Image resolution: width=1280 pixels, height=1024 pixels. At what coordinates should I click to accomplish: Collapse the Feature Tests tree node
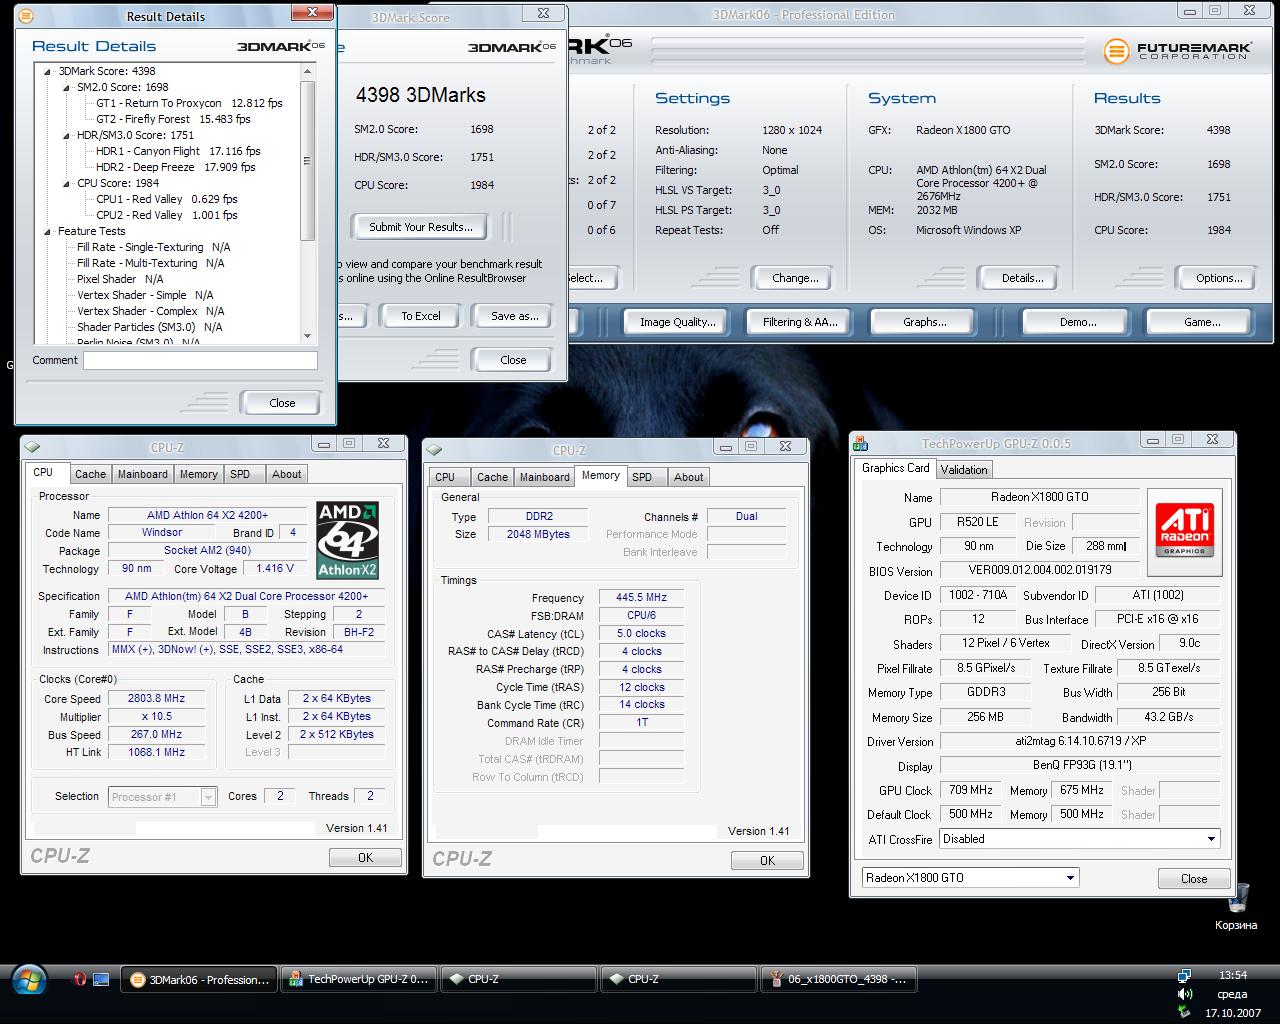48,231
